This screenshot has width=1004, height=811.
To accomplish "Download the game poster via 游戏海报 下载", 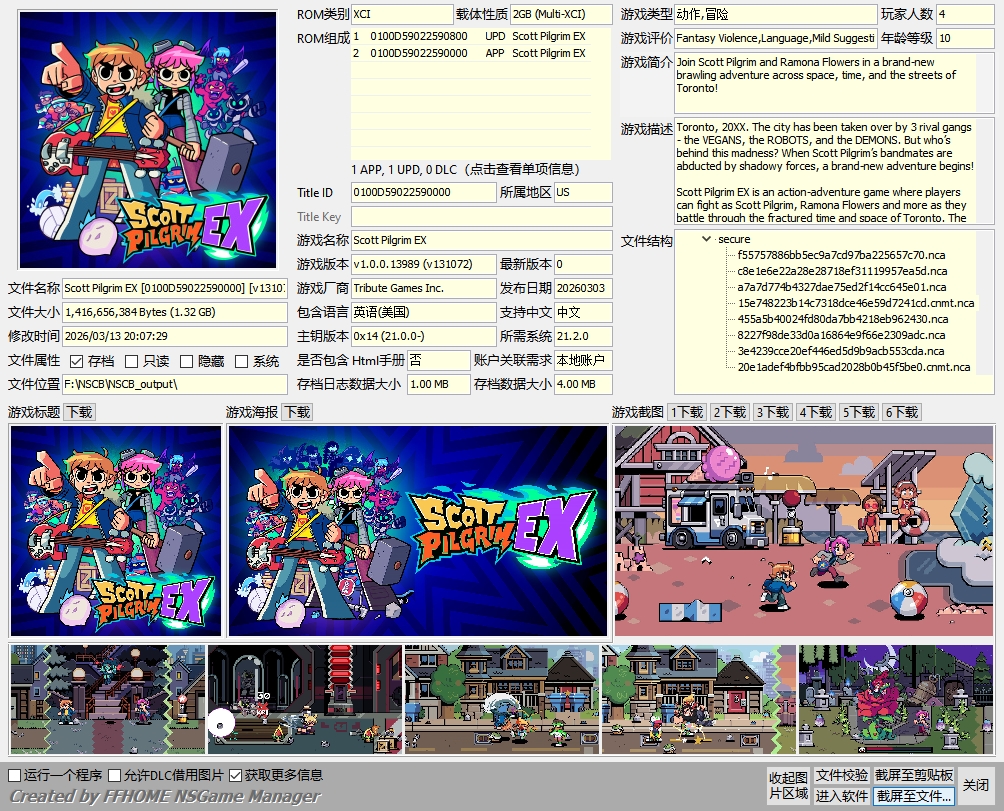I will pos(297,412).
